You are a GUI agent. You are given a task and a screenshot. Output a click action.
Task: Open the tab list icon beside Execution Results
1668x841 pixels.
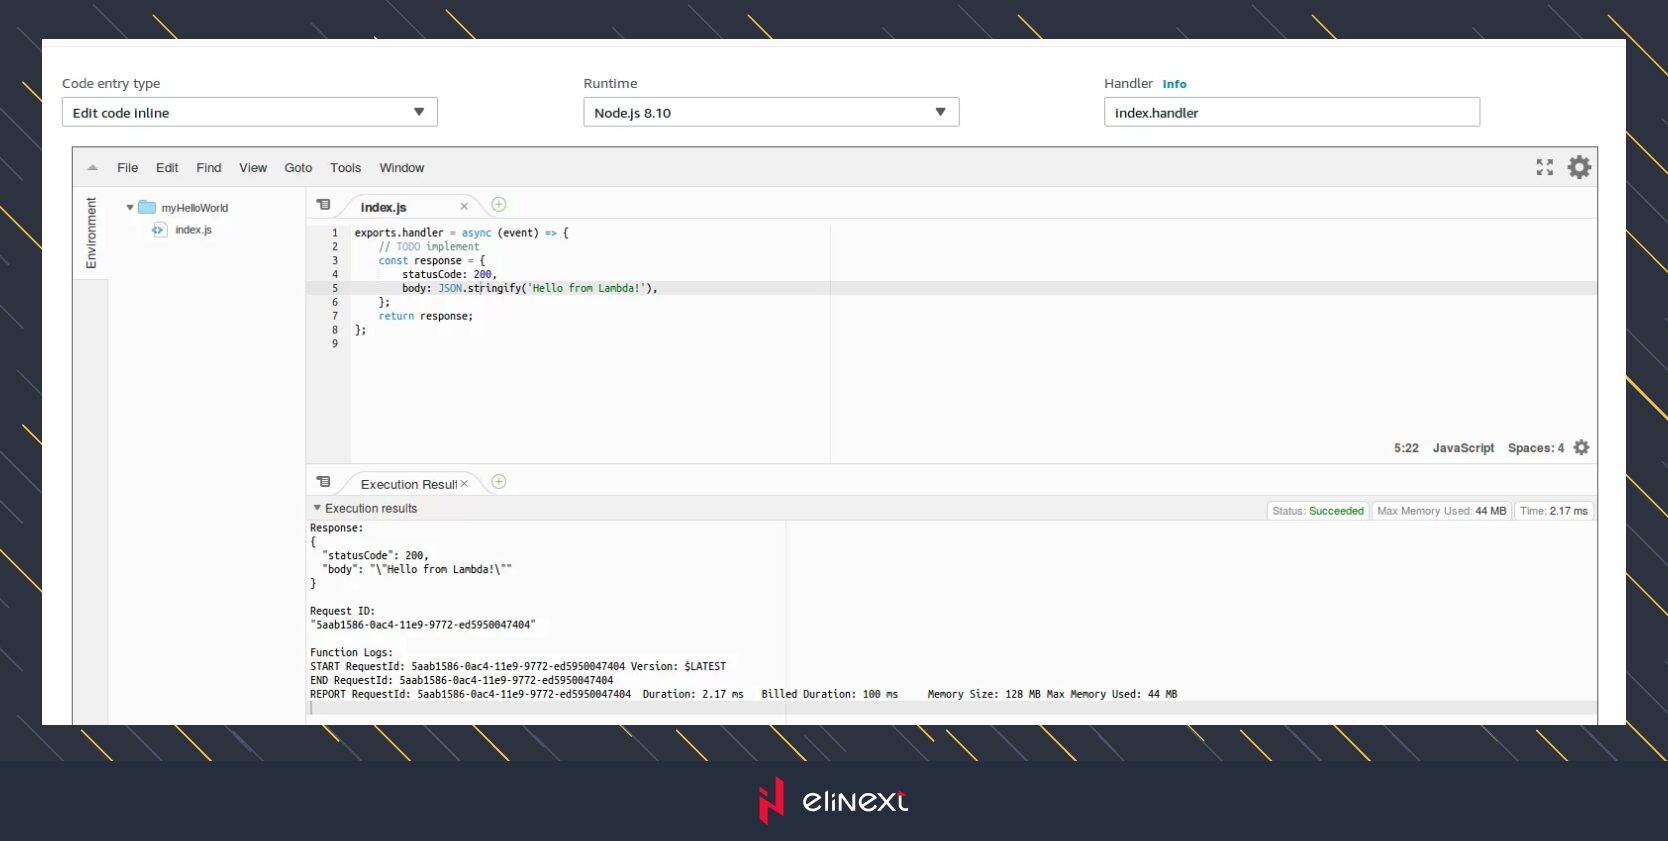323,482
